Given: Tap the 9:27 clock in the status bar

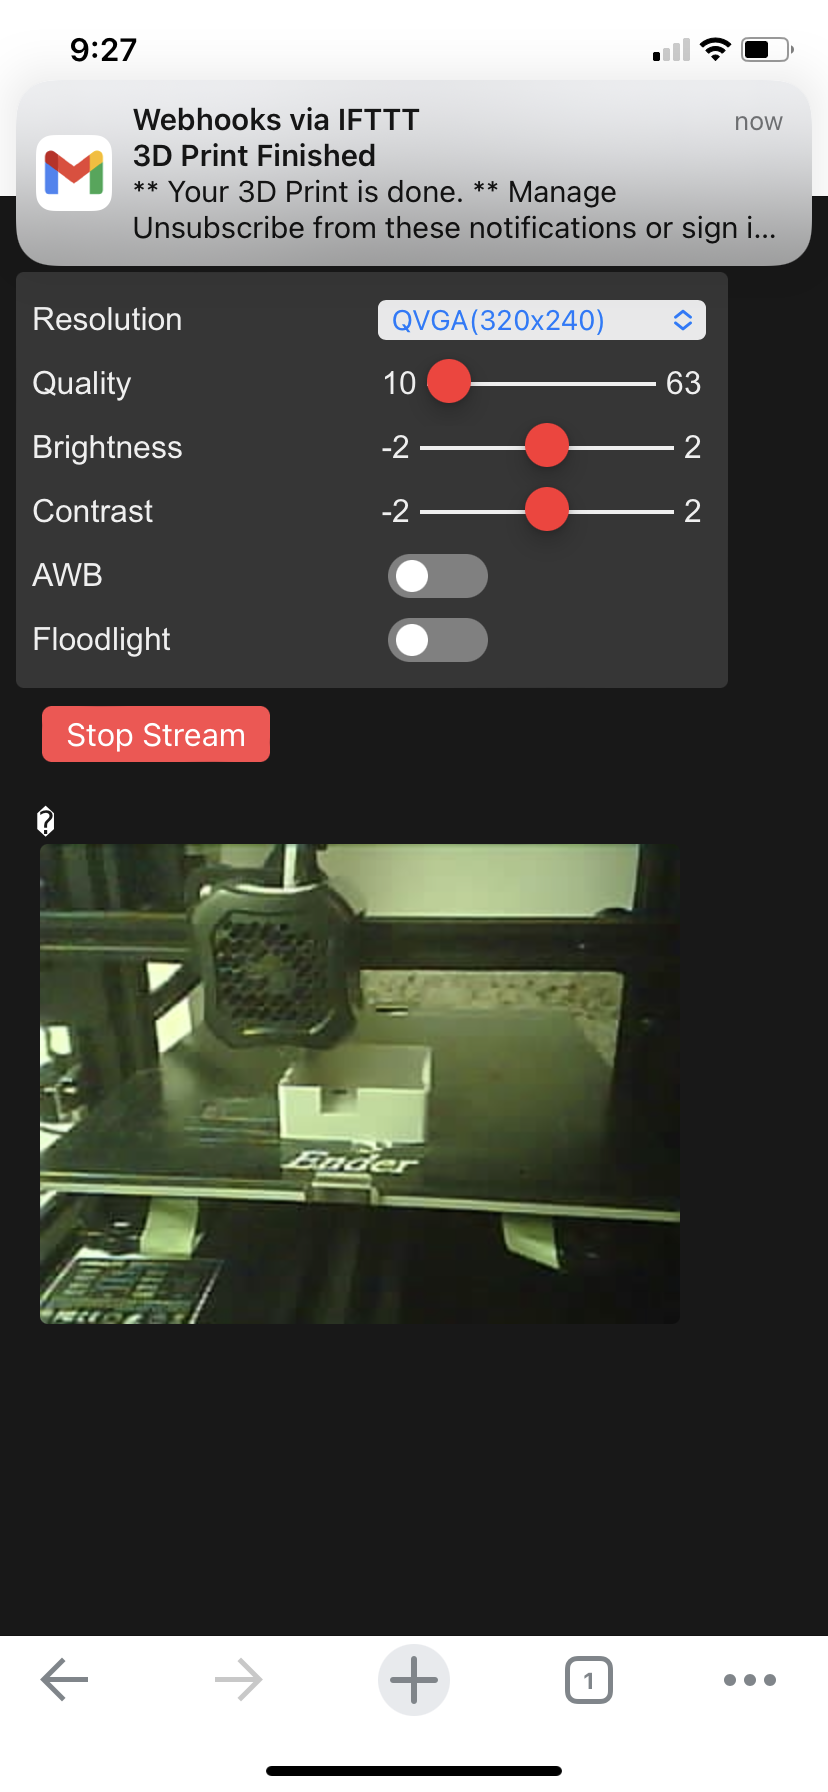Looking at the screenshot, I should [103, 49].
